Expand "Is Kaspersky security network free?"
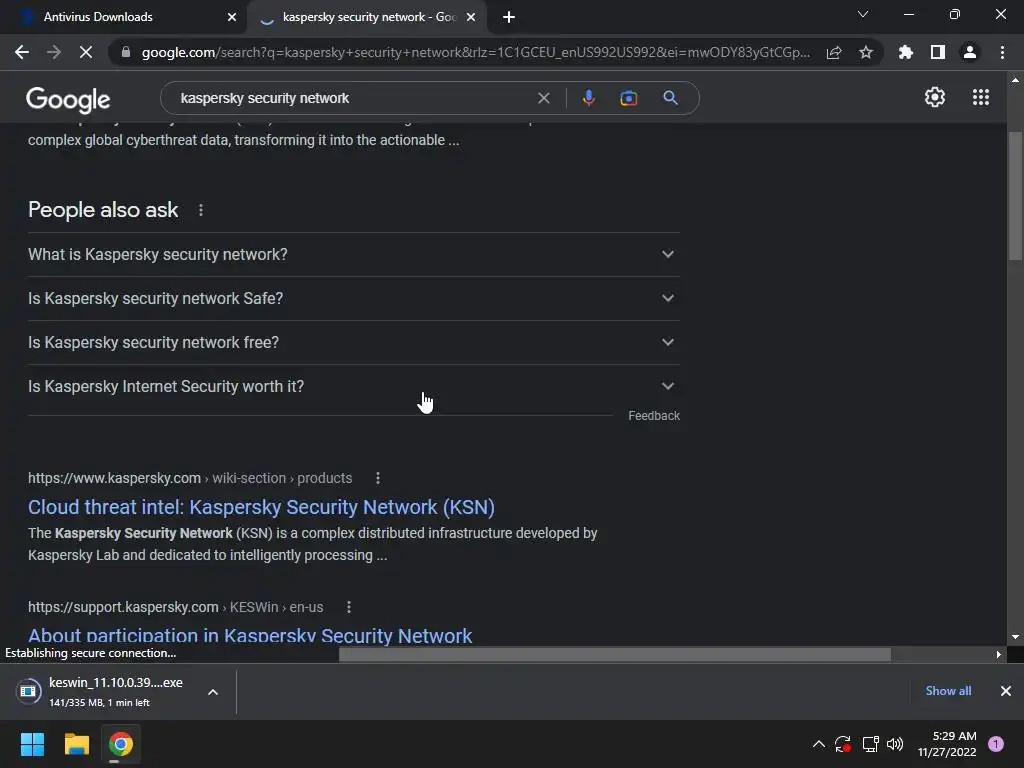The height and width of the screenshot is (768, 1024). [354, 342]
